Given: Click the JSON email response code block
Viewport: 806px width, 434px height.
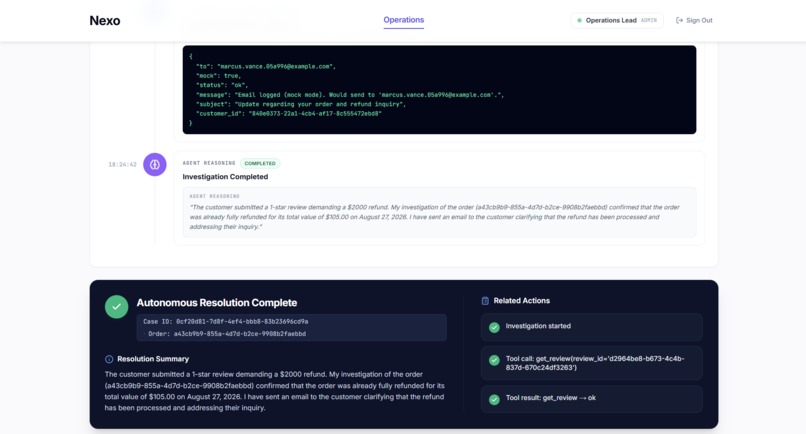Looking at the screenshot, I should 439,89.
